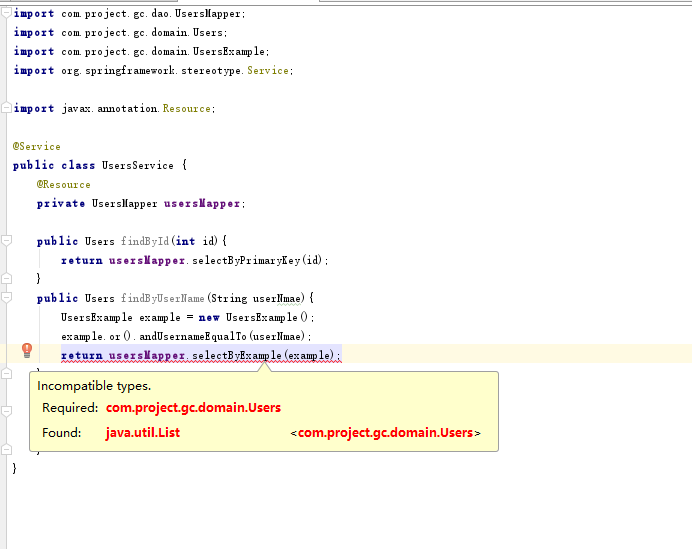Click the generic <com.project.gc.domain.Users> in the tooltip
The height and width of the screenshot is (549, 692).
pyautogui.click(x=385, y=433)
